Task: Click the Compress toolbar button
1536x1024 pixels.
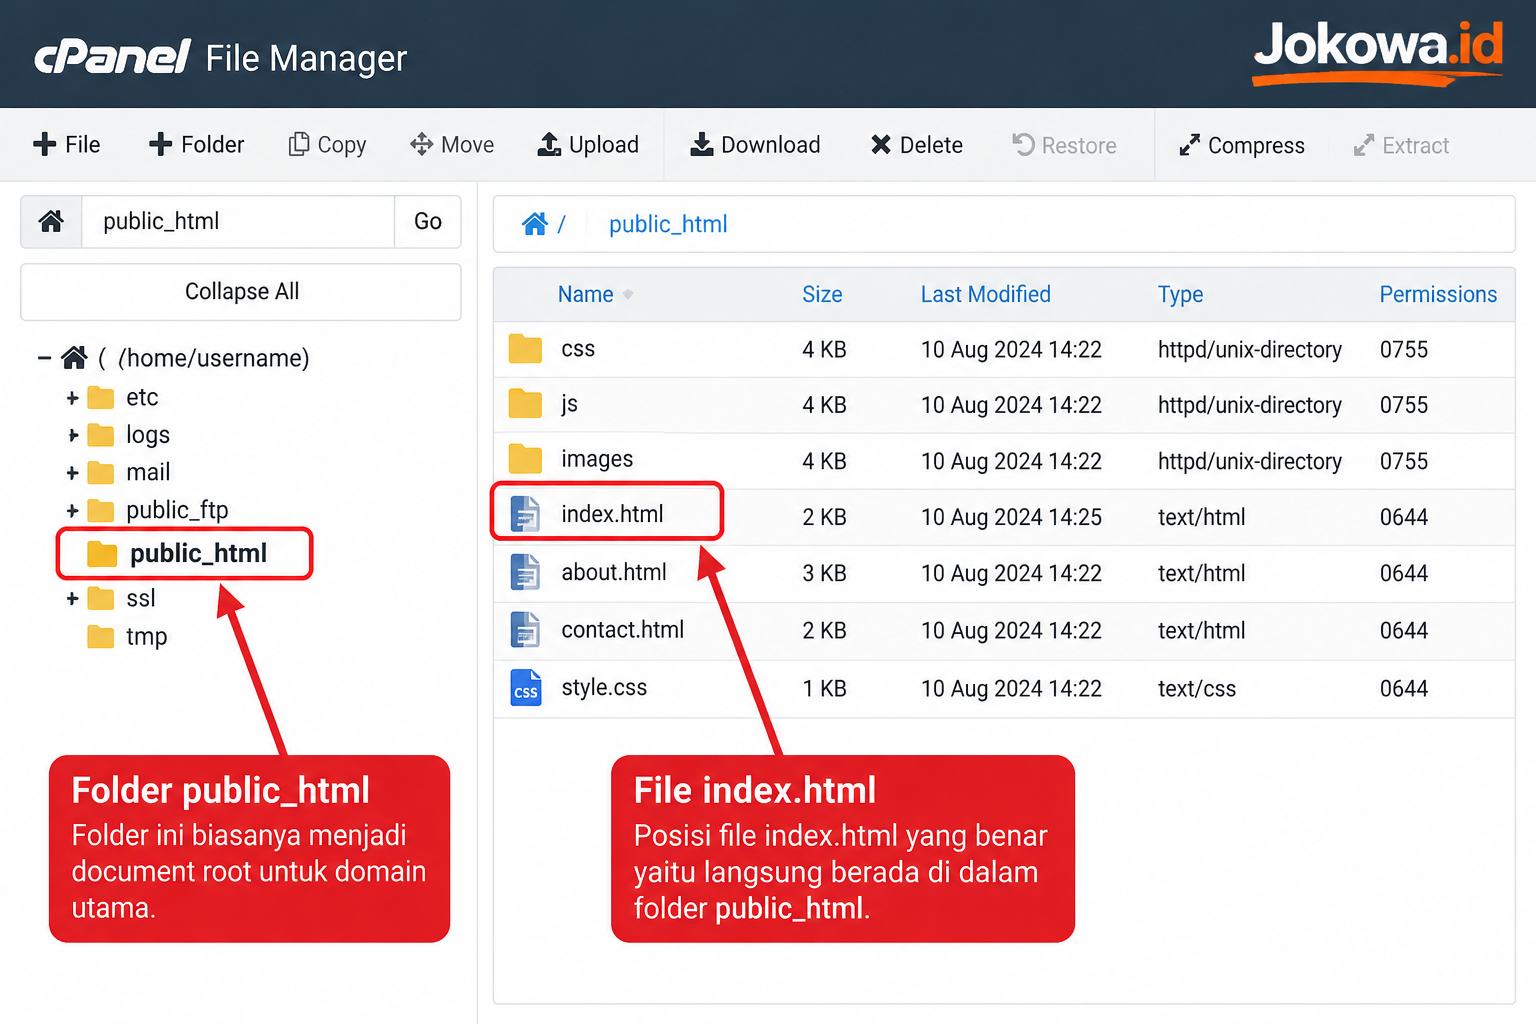Action: [1241, 145]
